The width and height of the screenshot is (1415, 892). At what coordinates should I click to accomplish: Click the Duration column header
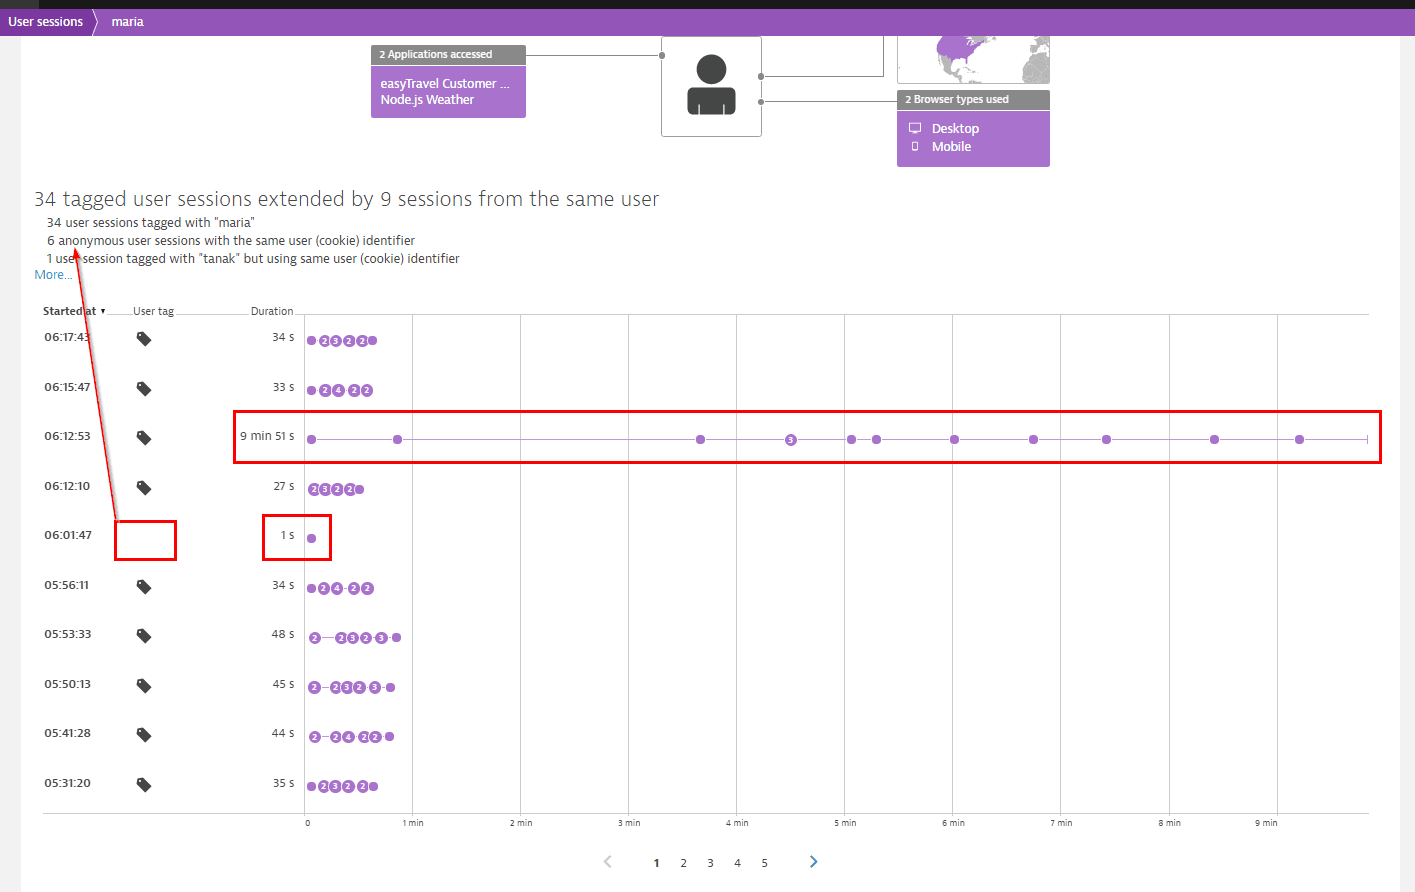point(272,311)
